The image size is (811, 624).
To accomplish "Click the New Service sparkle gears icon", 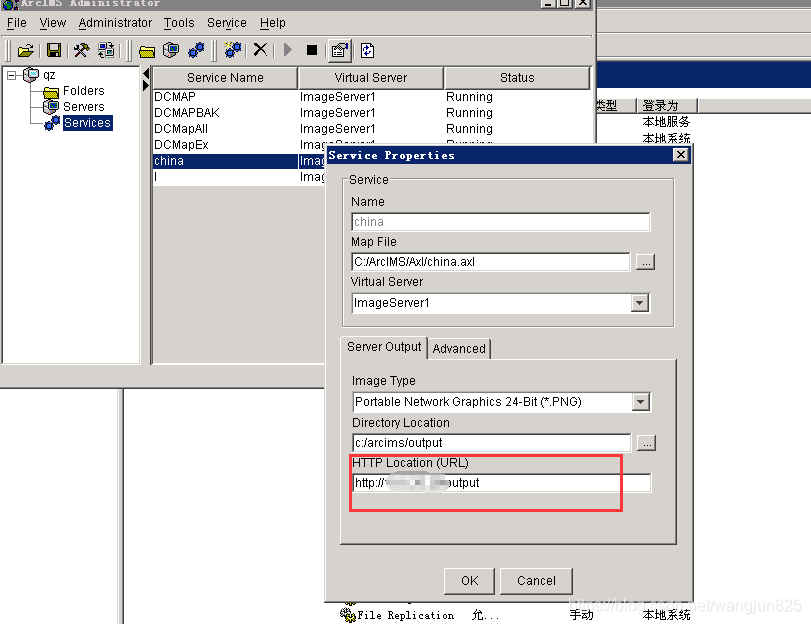I will [233, 50].
